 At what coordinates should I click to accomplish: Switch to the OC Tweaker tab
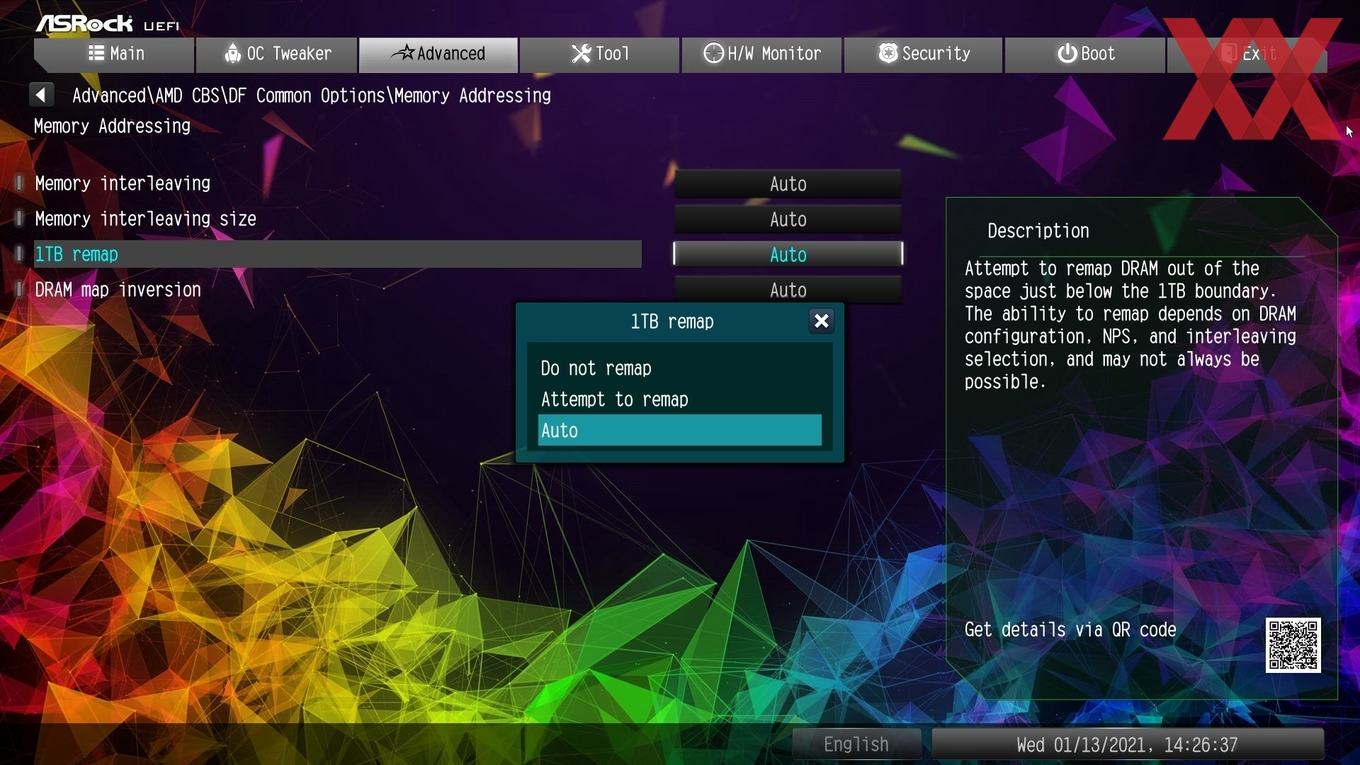point(276,54)
